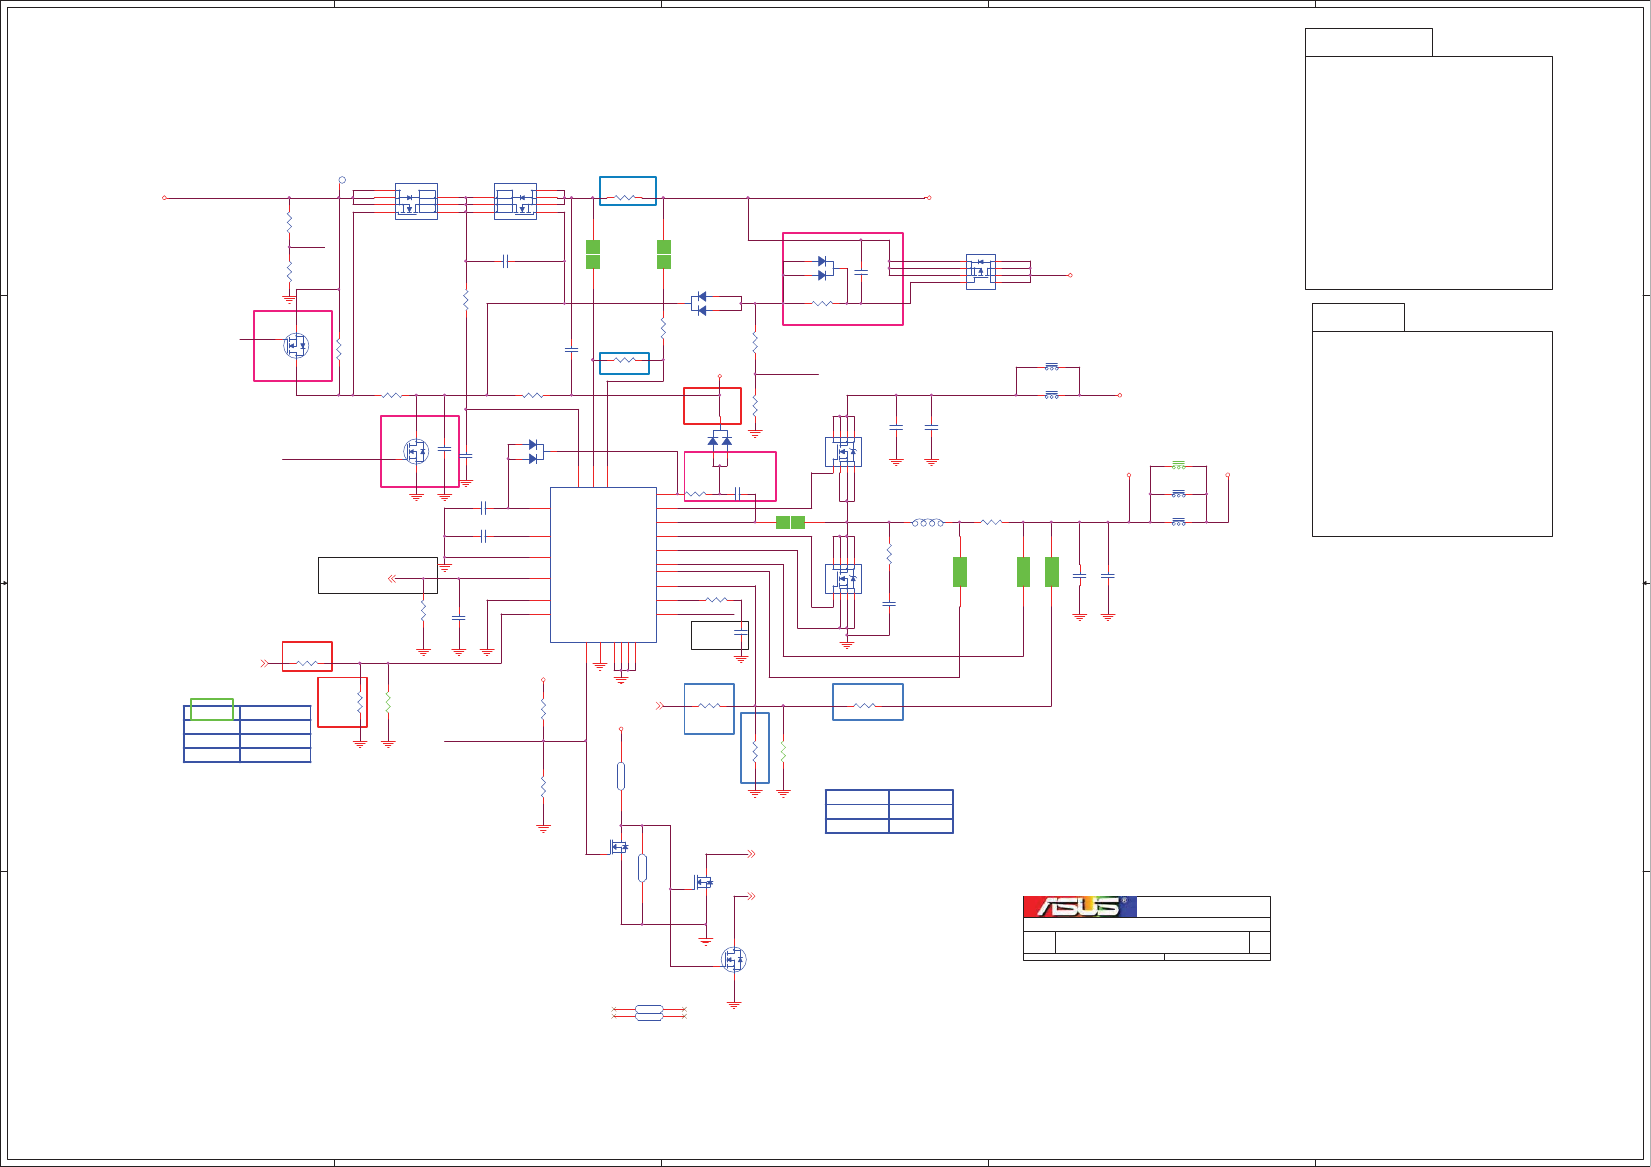Select the green-outlined cell on the blue table

pyautogui.click(x=212, y=709)
